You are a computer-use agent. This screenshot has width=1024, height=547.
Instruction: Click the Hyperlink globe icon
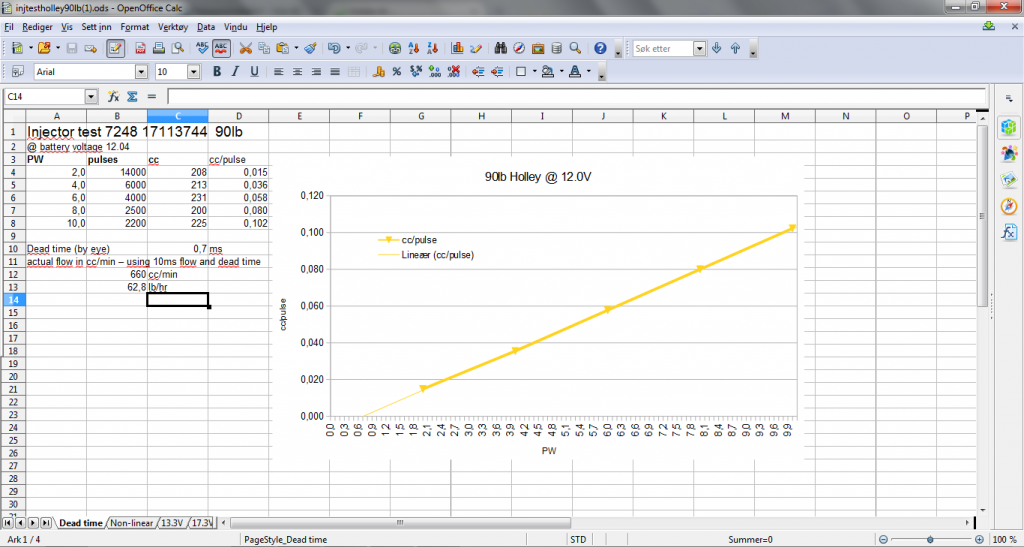[x=395, y=48]
